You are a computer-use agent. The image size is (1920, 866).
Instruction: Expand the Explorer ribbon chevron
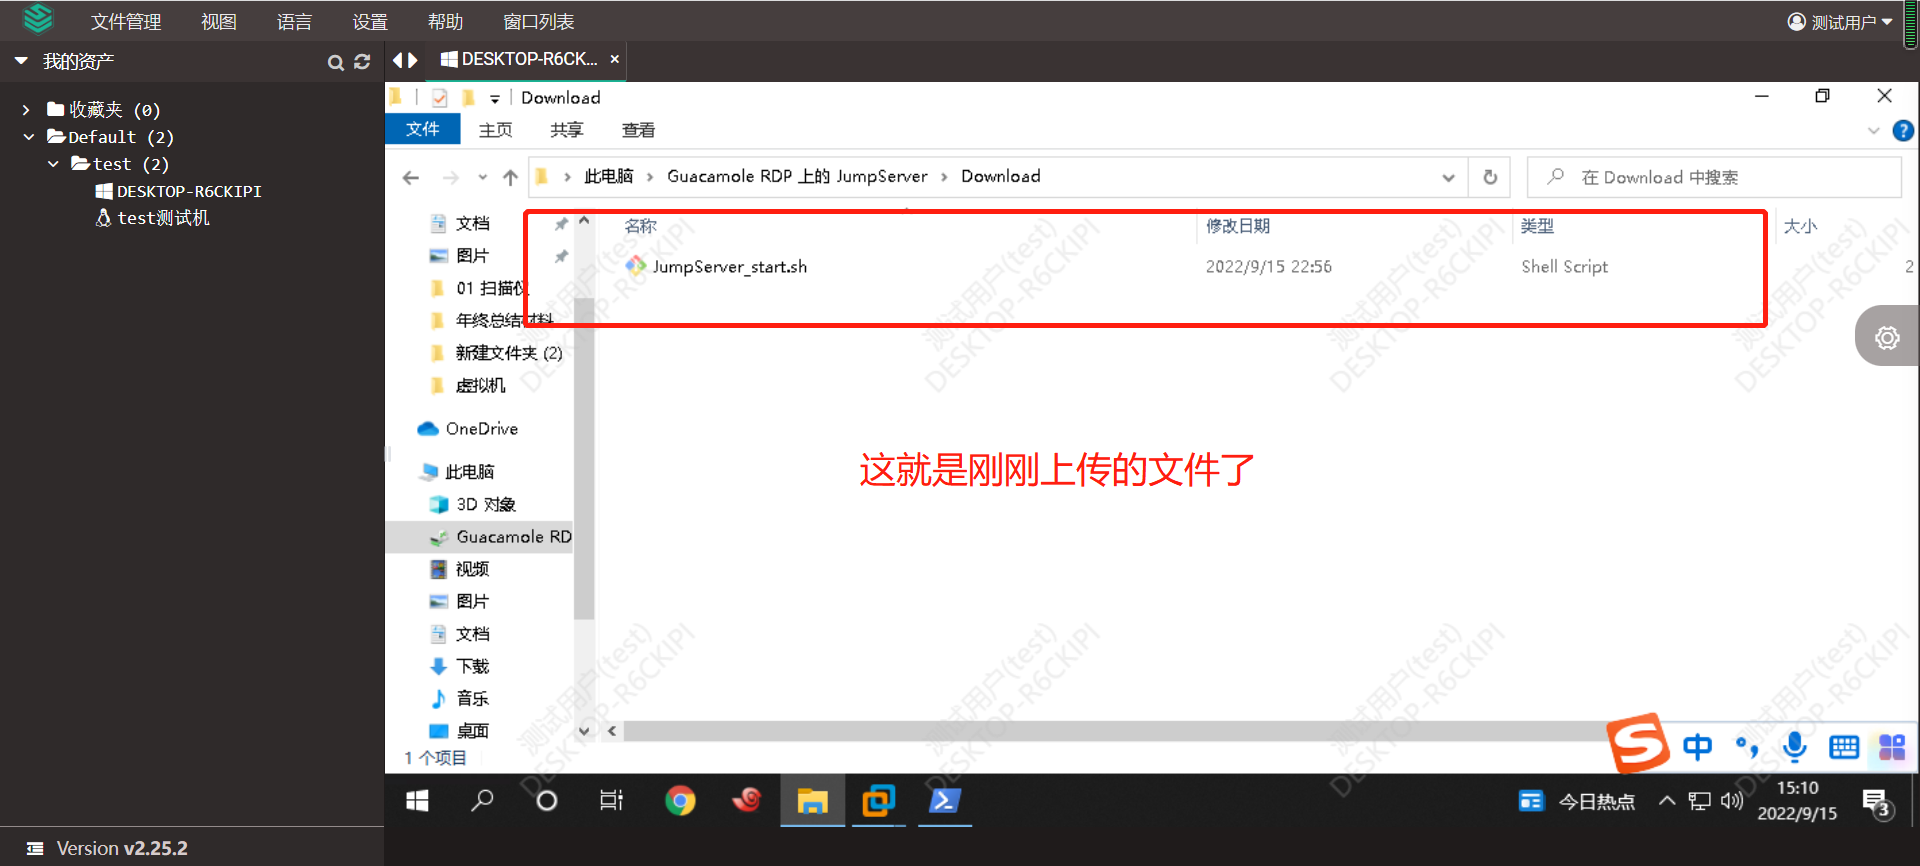pos(1873,131)
